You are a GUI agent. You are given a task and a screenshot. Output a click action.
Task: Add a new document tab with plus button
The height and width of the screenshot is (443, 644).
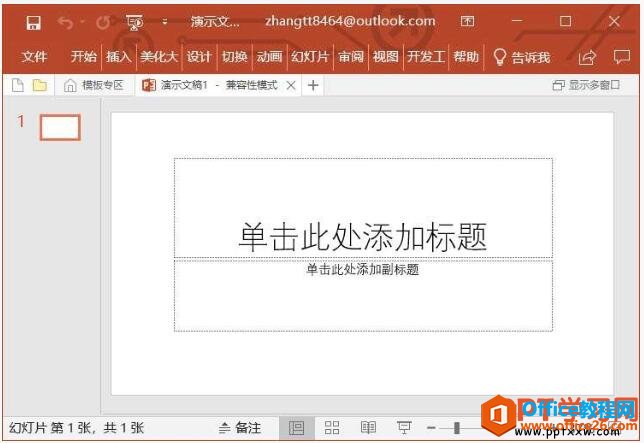313,86
